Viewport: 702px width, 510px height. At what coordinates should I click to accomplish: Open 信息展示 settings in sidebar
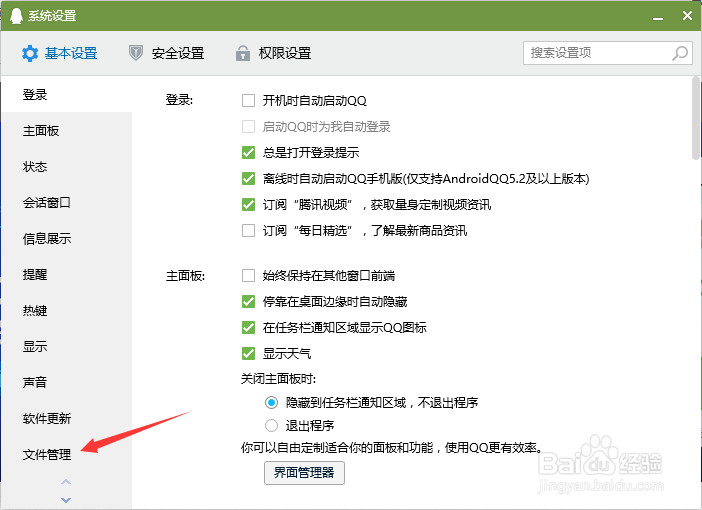pyautogui.click(x=66, y=239)
